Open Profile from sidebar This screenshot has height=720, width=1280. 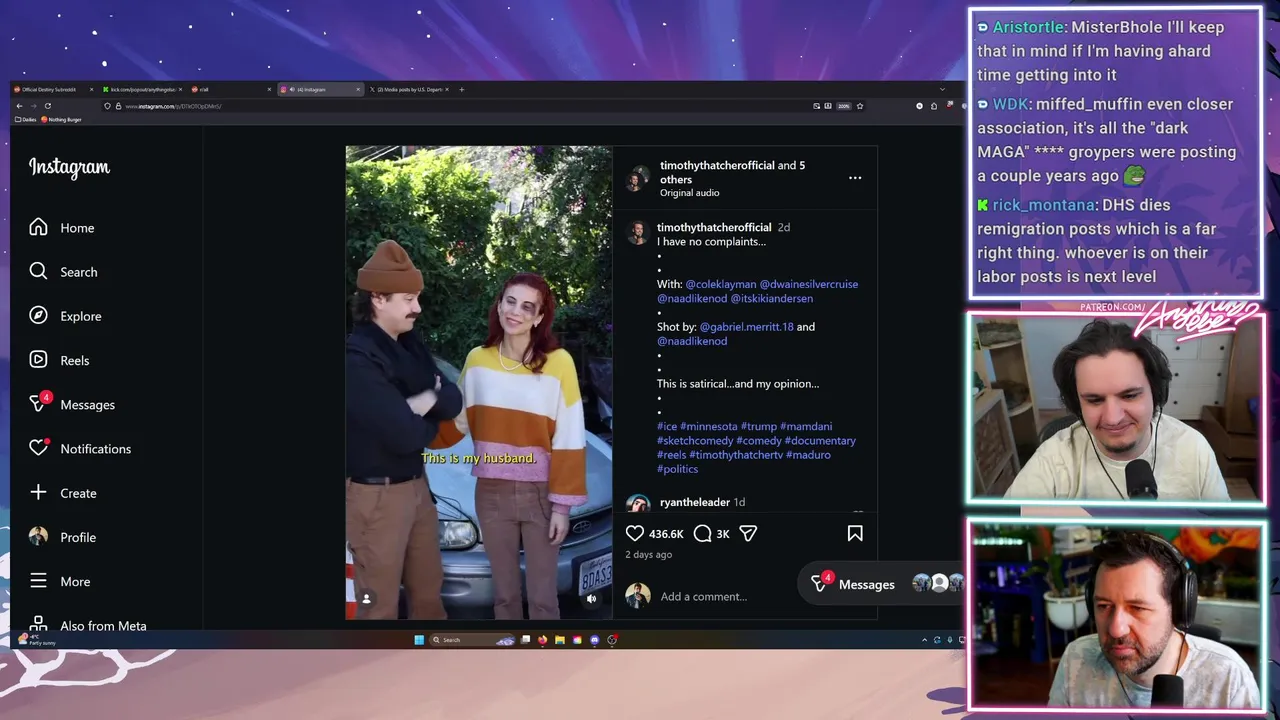tap(62, 537)
